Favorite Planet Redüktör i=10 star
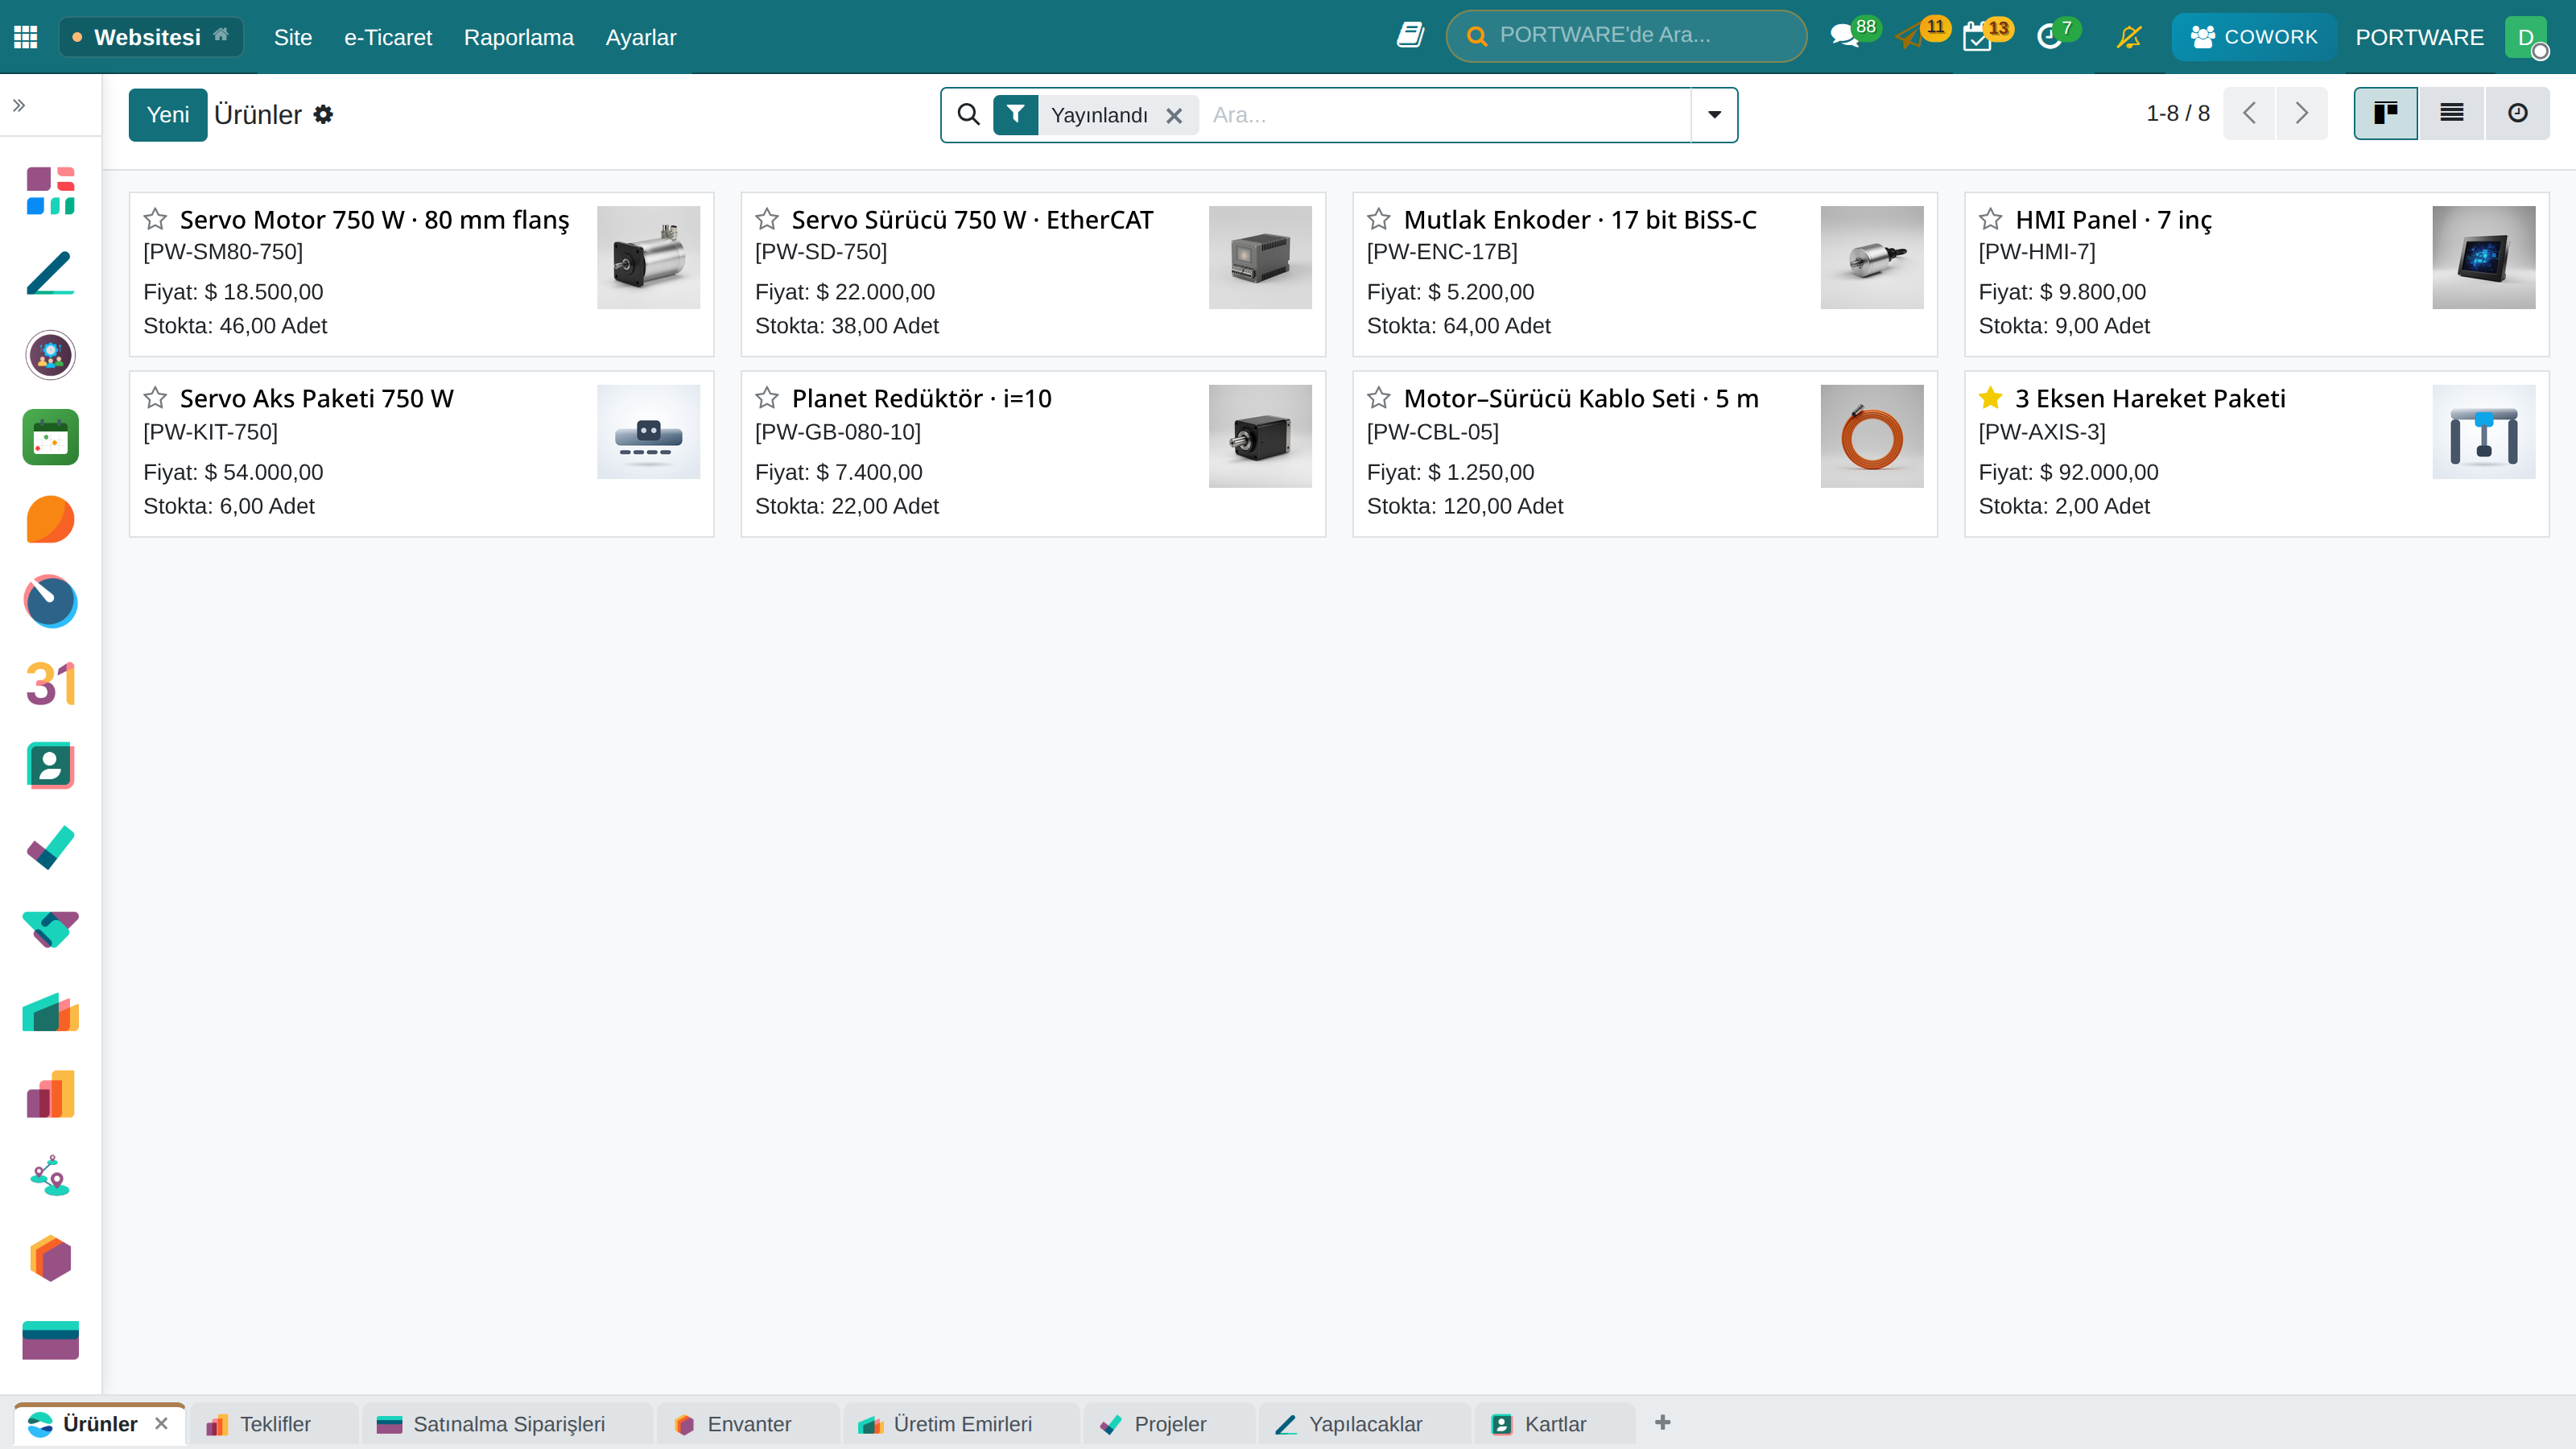The image size is (2576, 1449). pos(767,398)
